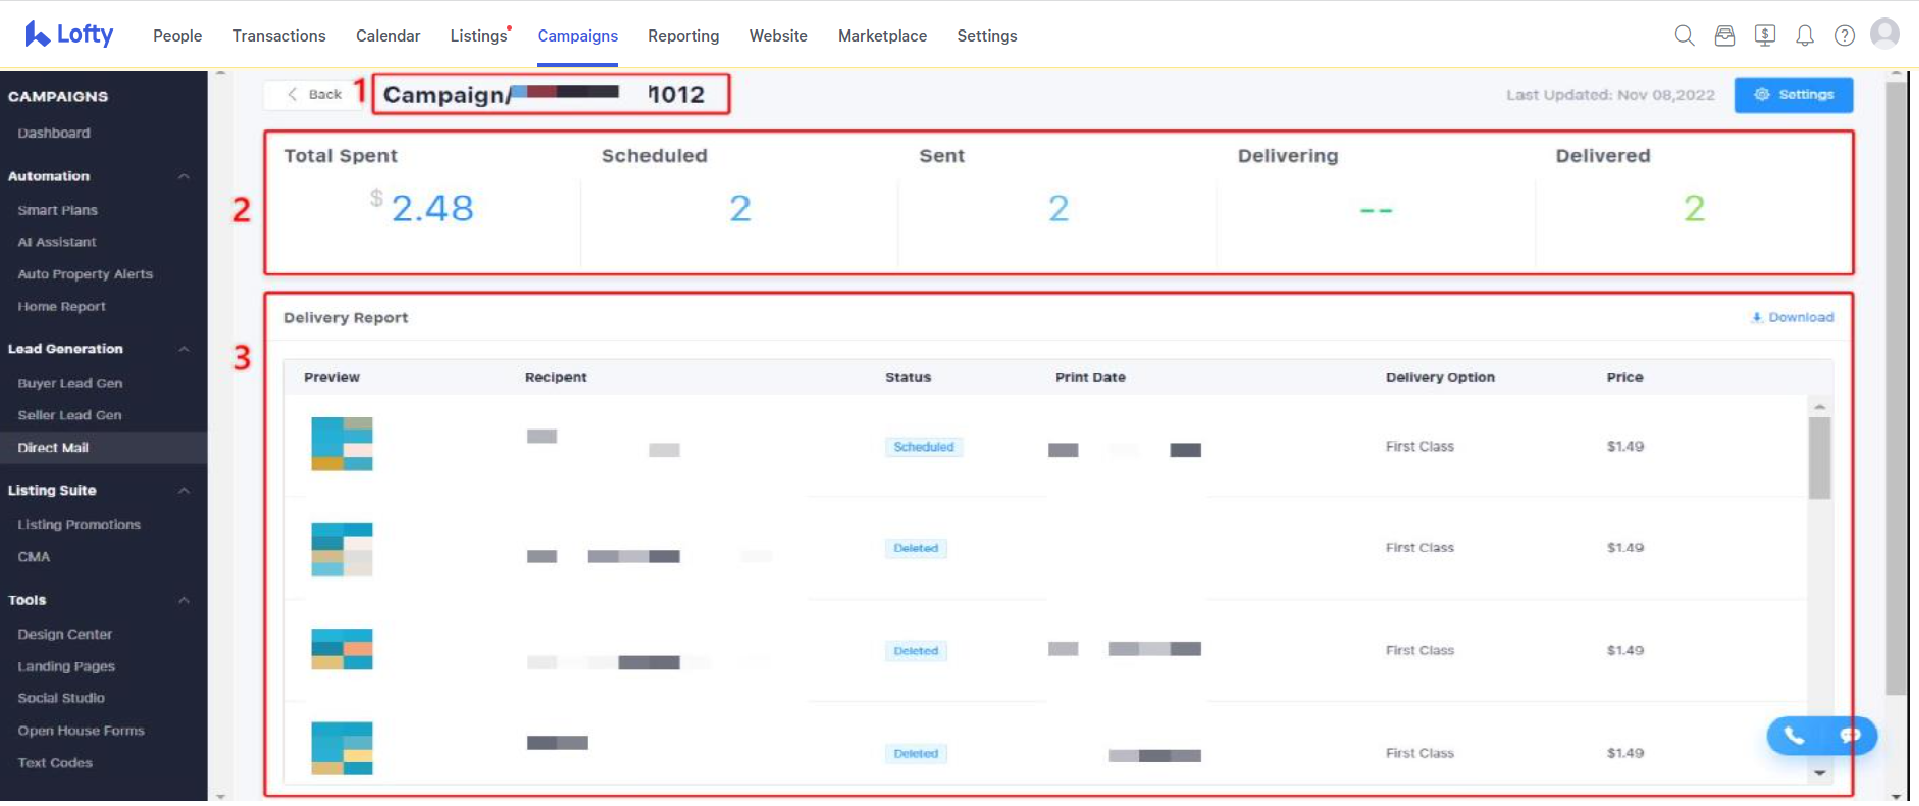Open AI Assistant
The image size is (1919, 806).
(x=57, y=242)
